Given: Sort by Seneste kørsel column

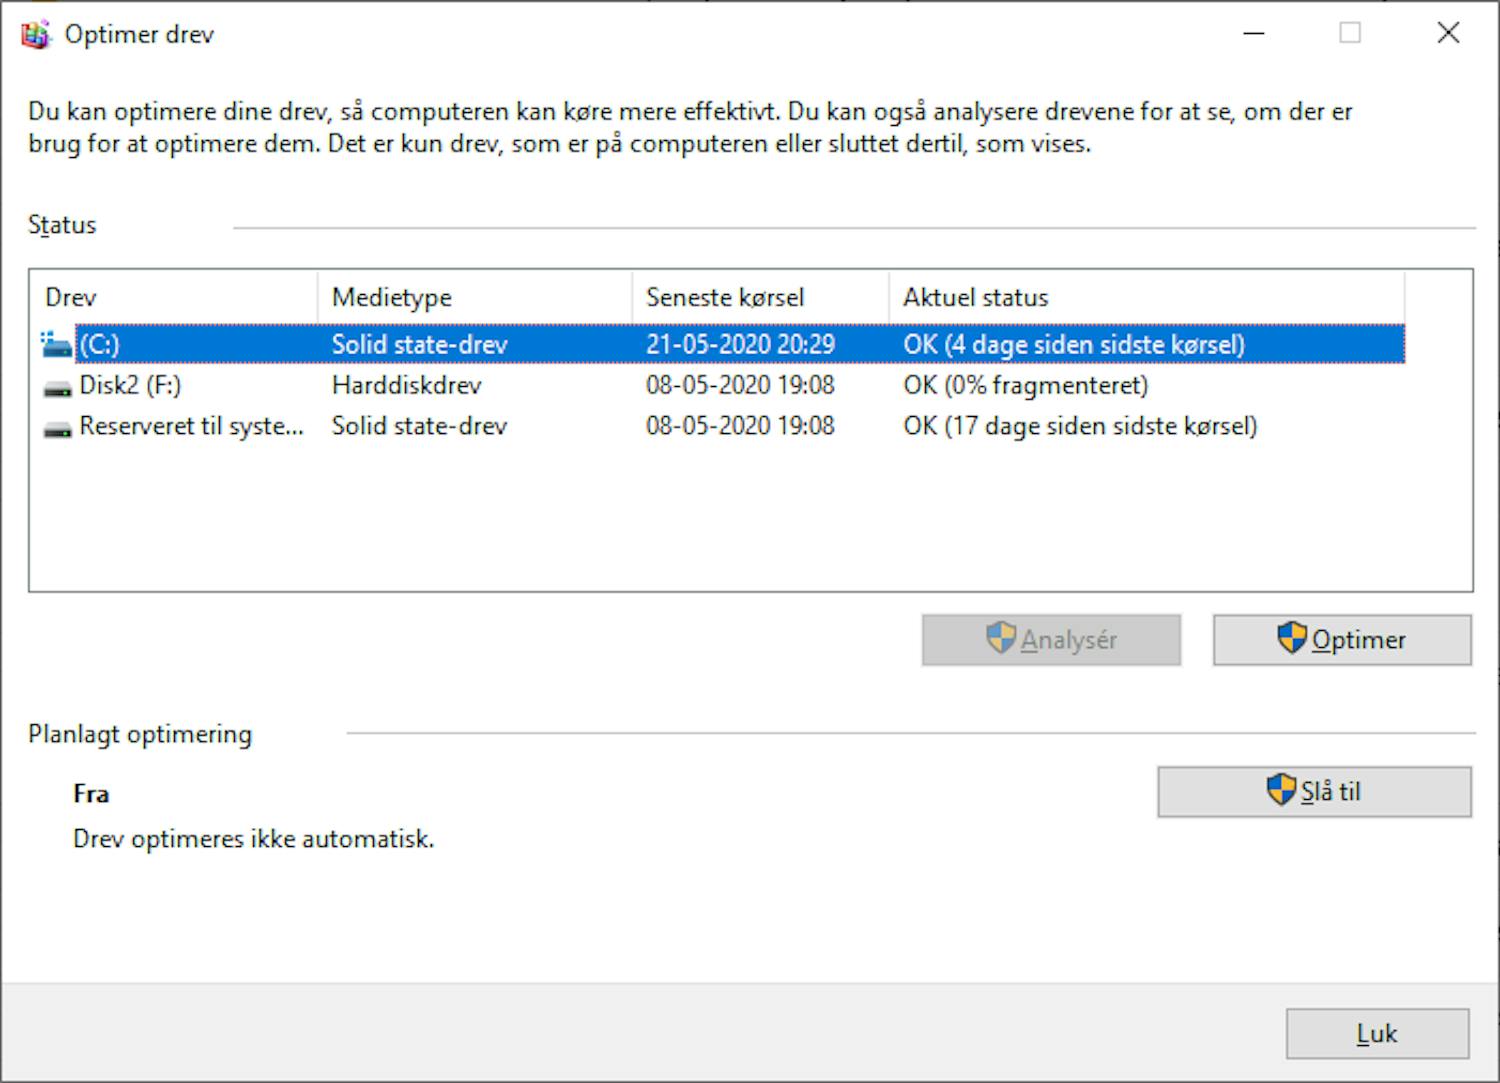Looking at the screenshot, I should (x=726, y=297).
